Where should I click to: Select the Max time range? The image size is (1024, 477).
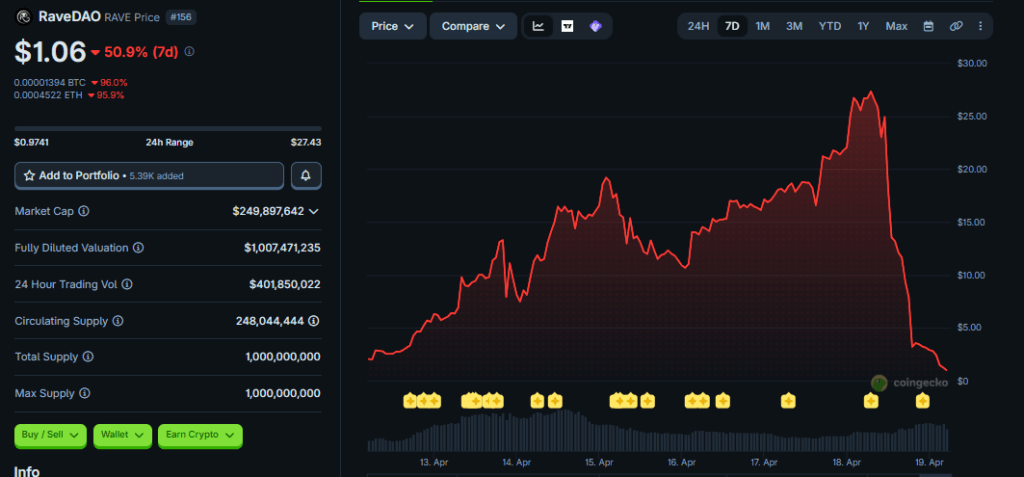[x=896, y=26]
